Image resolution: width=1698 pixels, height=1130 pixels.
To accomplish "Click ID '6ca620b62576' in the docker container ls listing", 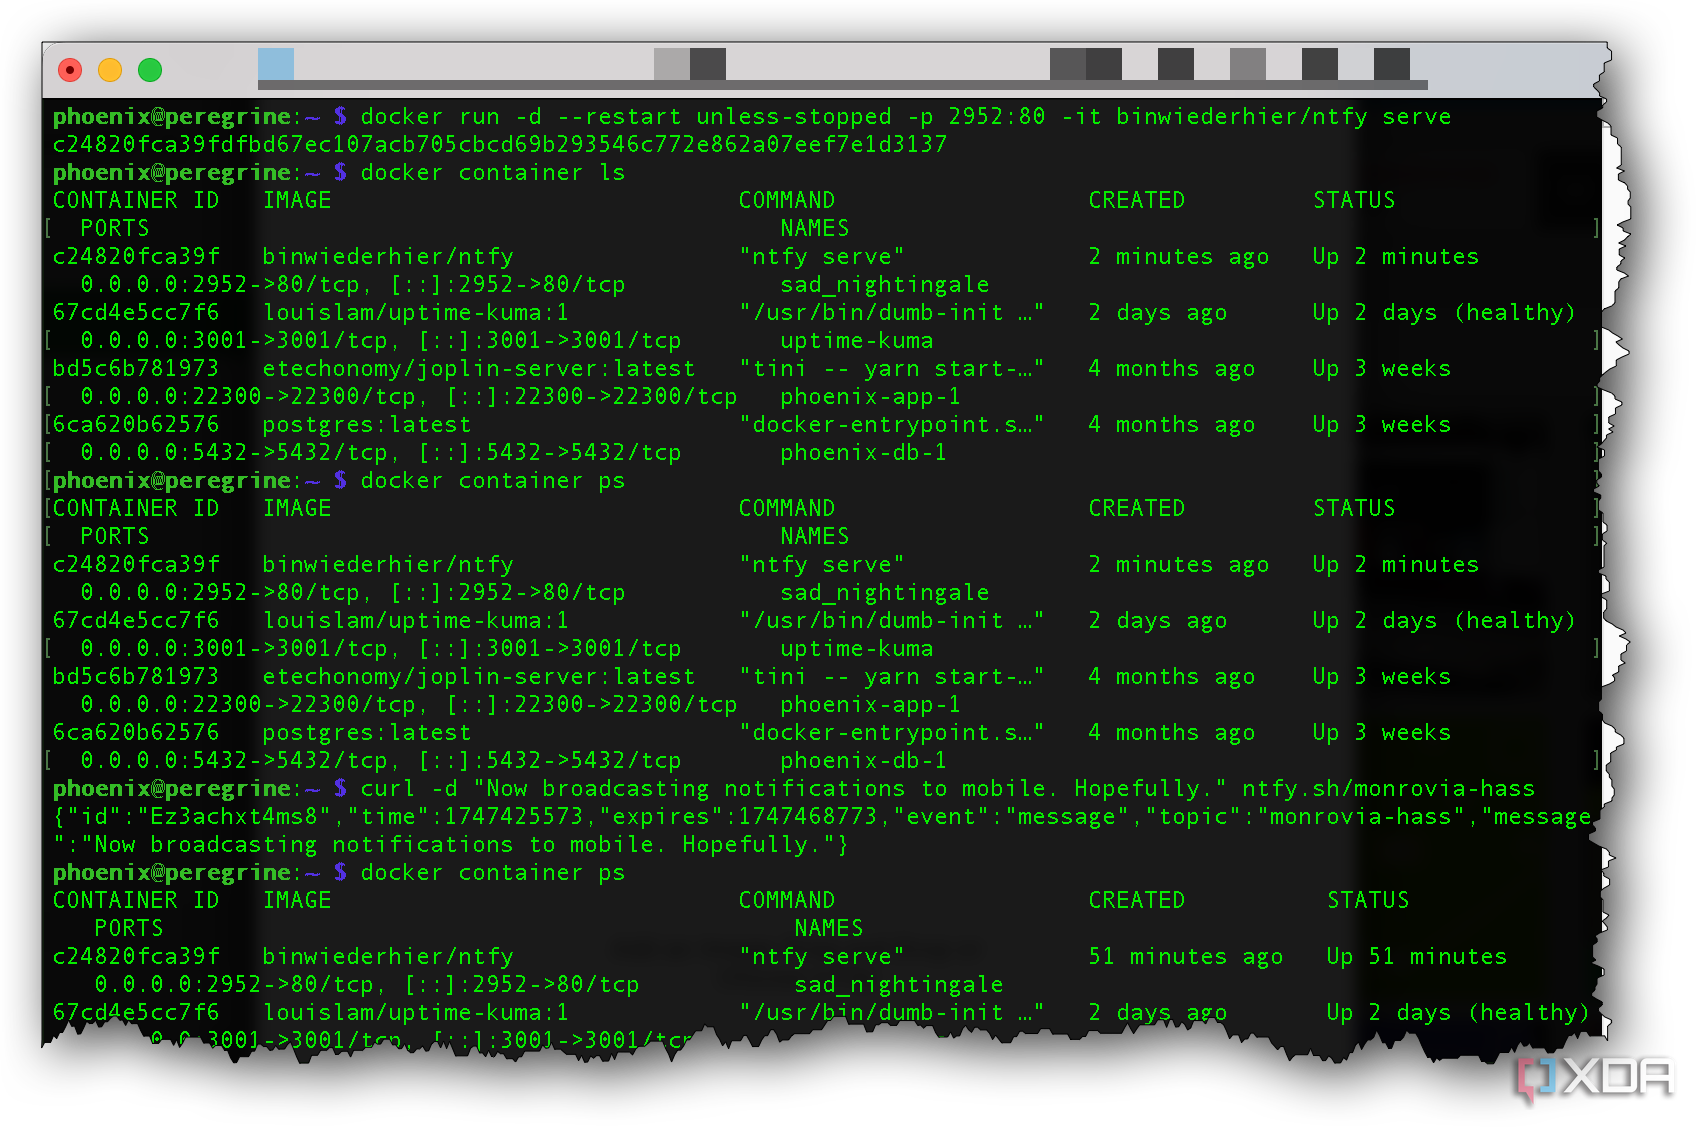I will [136, 425].
